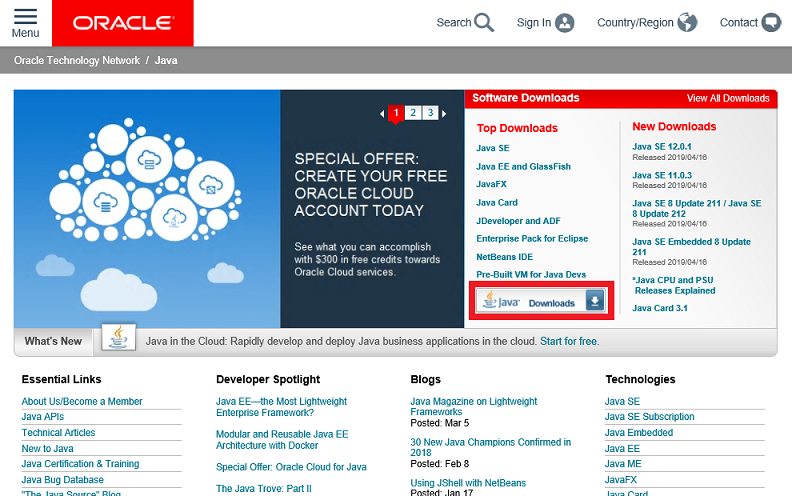Open New to Java link
The image size is (792, 496).
[47, 449]
